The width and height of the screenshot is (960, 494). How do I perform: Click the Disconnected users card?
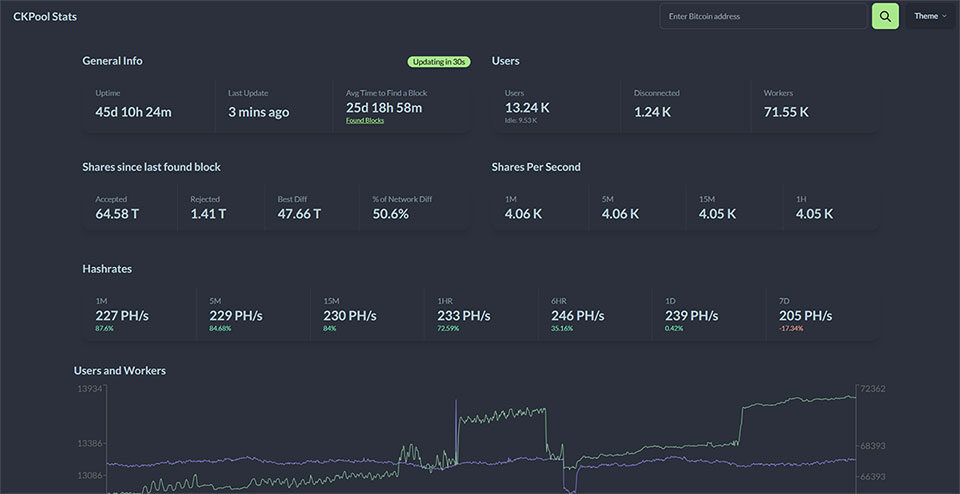685,104
